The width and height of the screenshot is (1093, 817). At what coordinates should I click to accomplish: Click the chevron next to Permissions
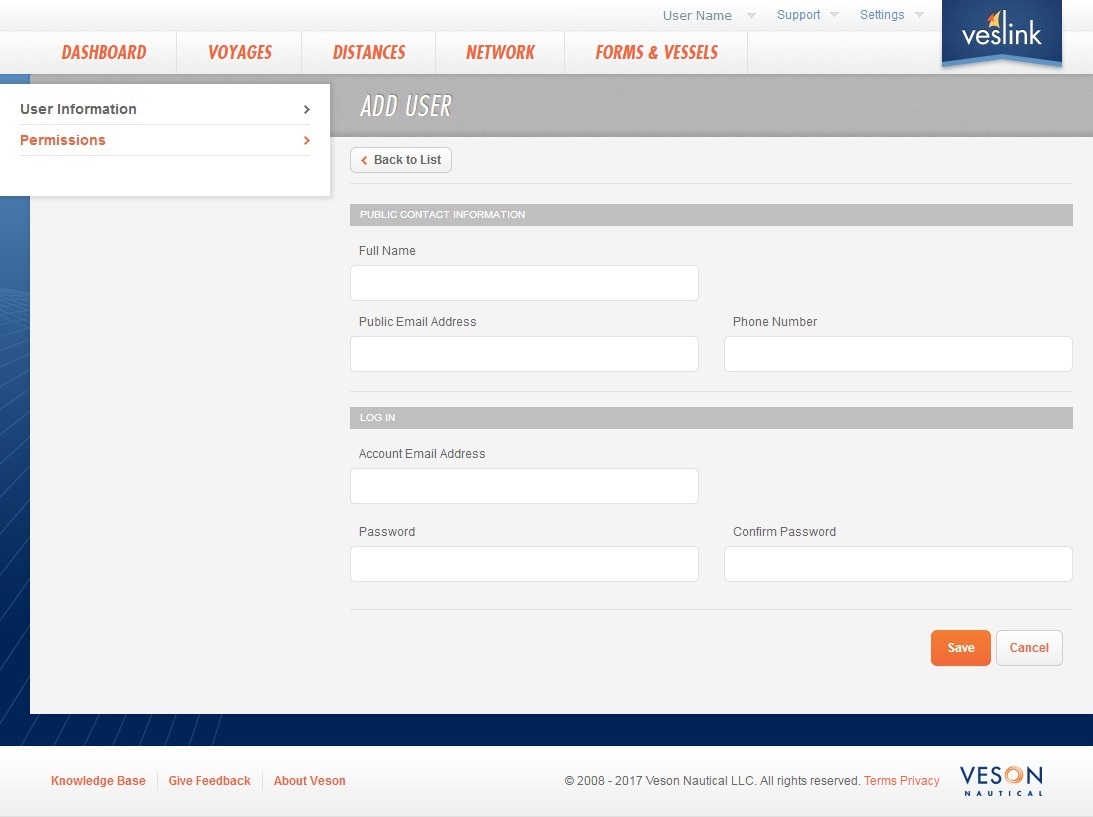point(307,141)
